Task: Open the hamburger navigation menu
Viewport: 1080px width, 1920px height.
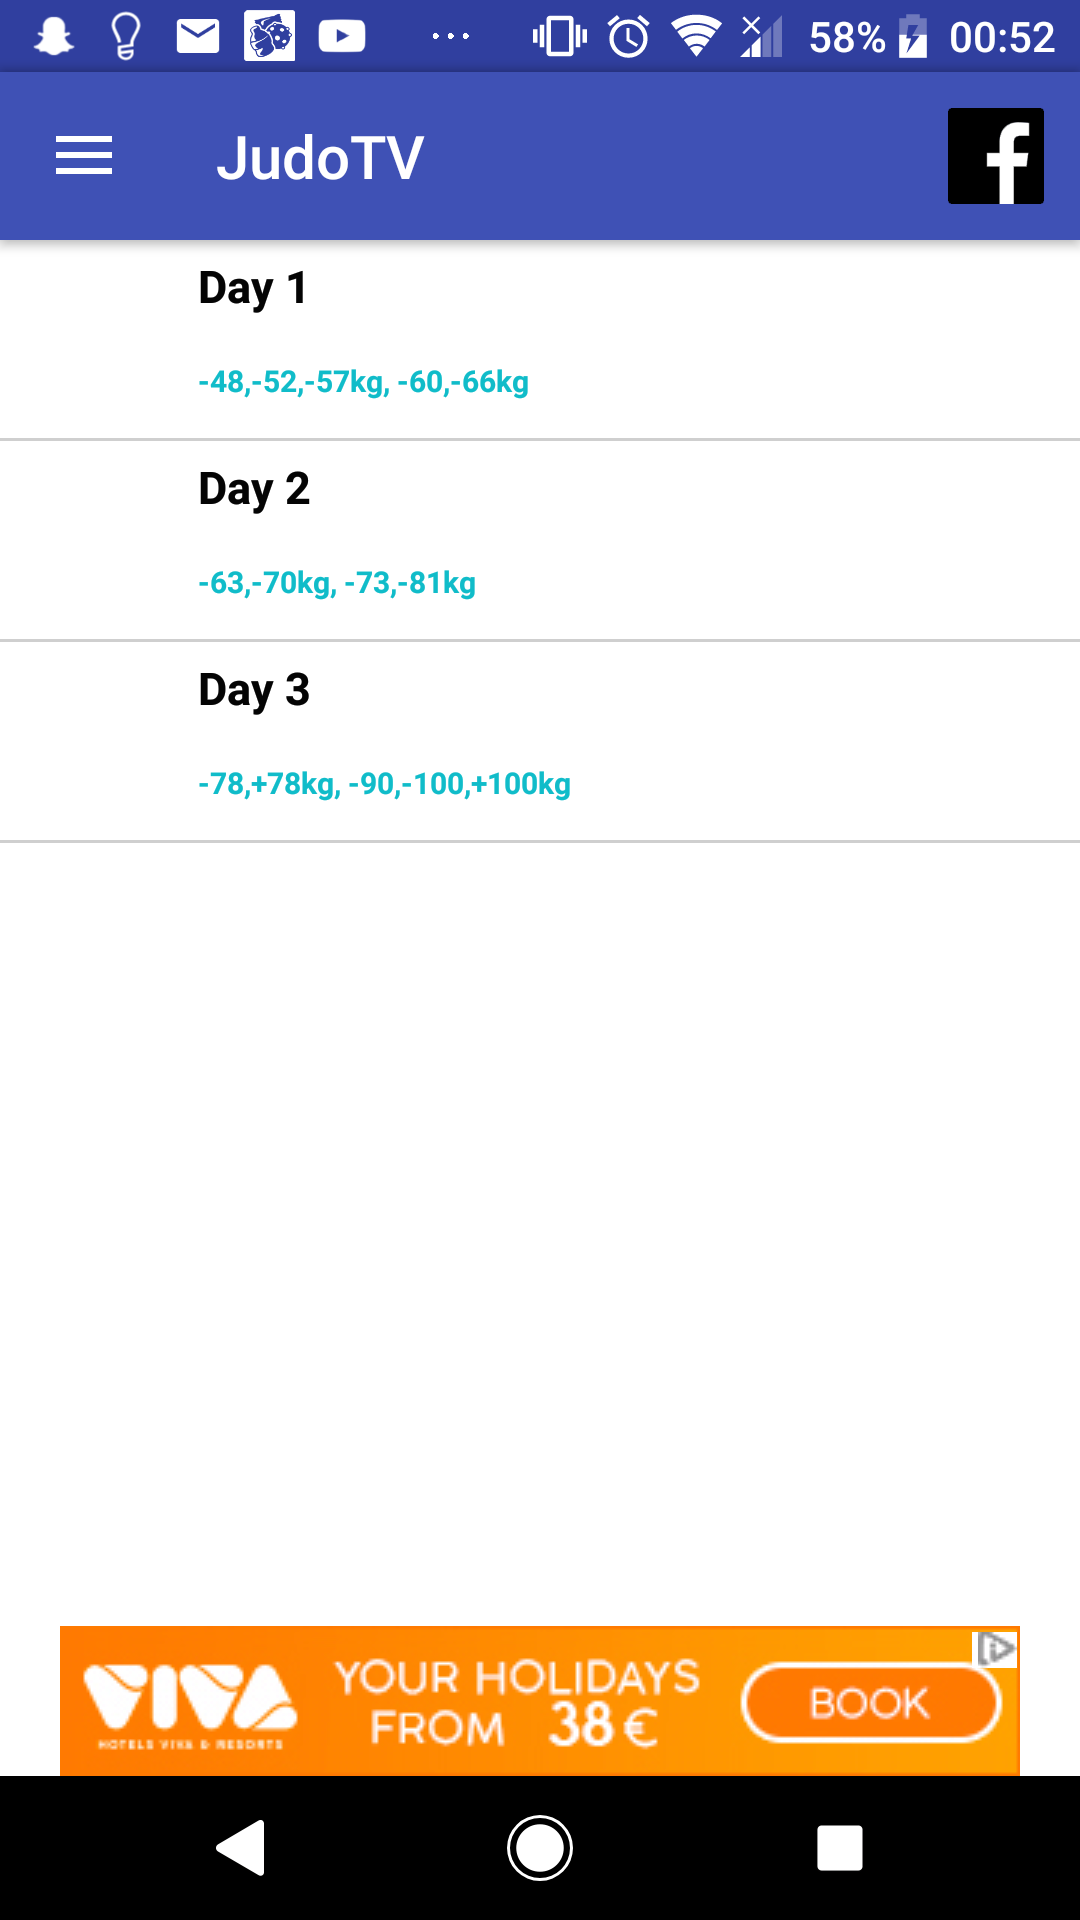Action: click(x=84, y=156)
